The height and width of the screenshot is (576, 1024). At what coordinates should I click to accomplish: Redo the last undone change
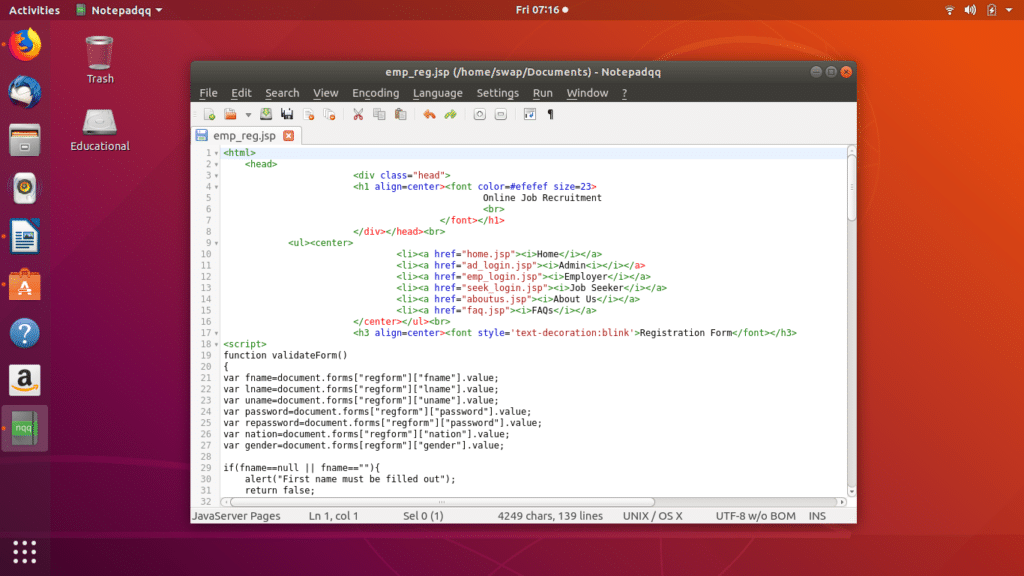tap(450, 114)
